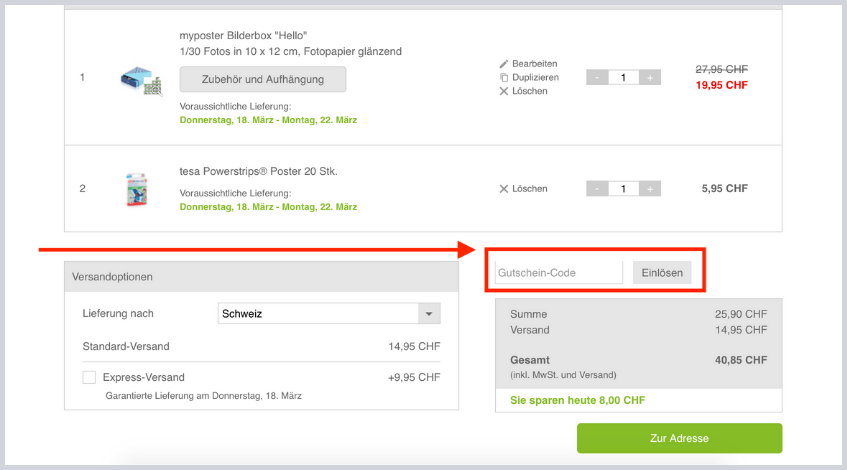The image size is (847, 470).
Task: Proceed with the Zur Adresse button
Action: pyautogui.click(x=679, y=438)
